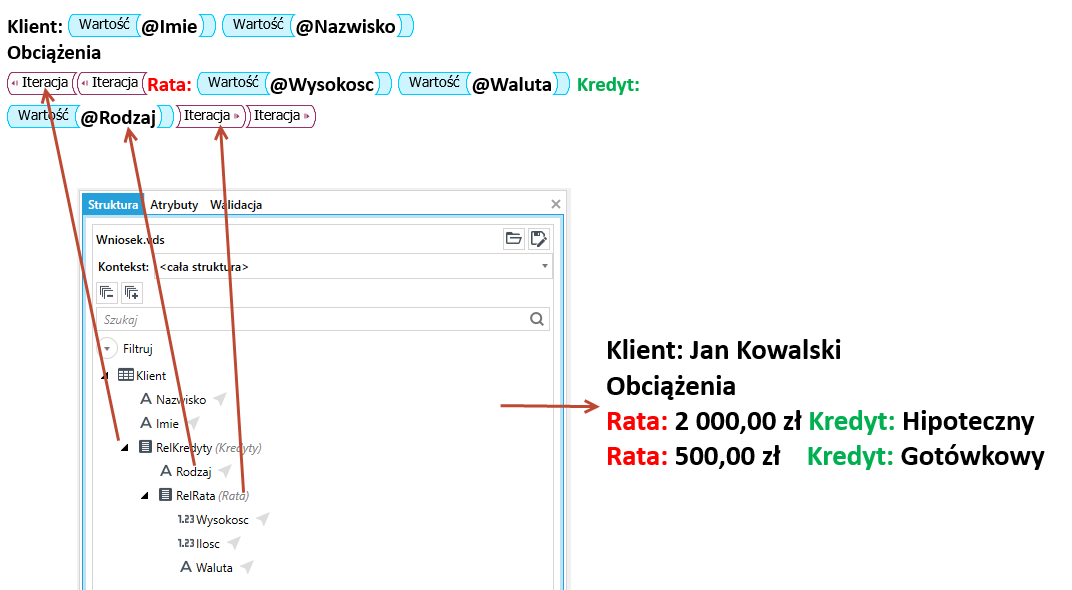Select the Klient node label
The image size is (1072, 590).
(x=150, y=375)
